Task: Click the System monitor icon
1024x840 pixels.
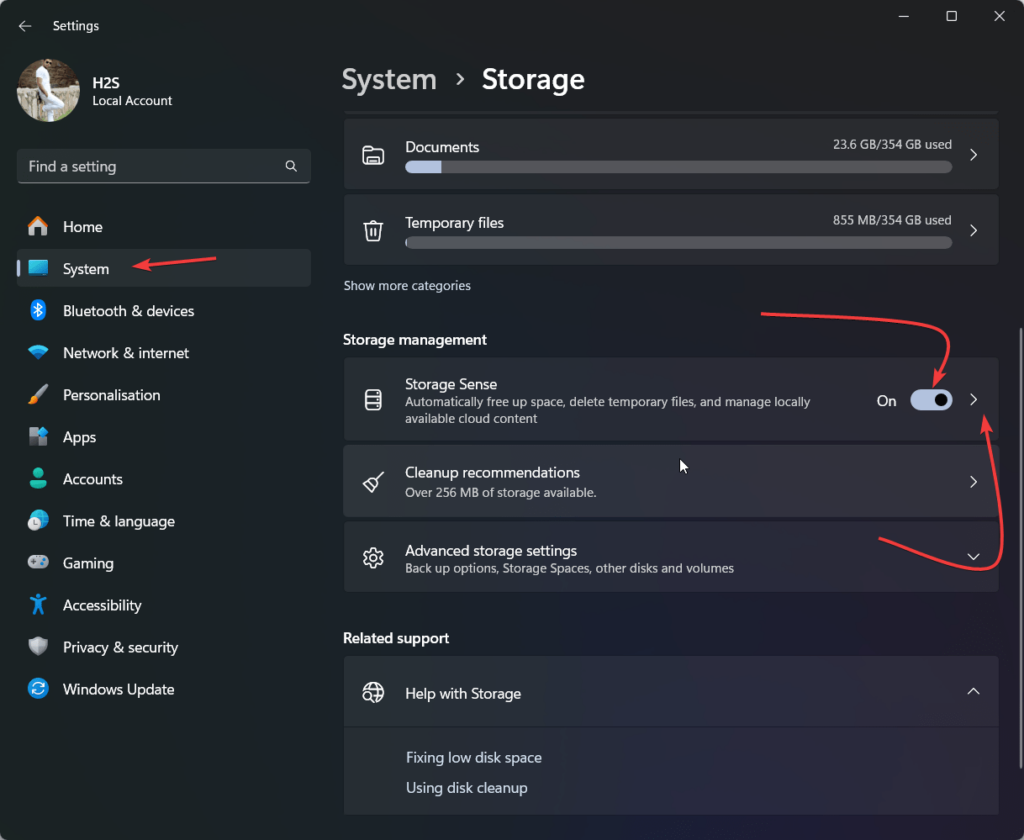Action: 38,268
